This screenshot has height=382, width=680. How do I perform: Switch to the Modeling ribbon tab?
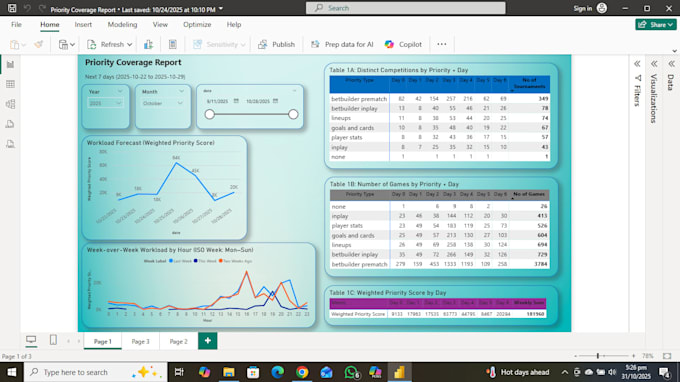tap(122, 25)
